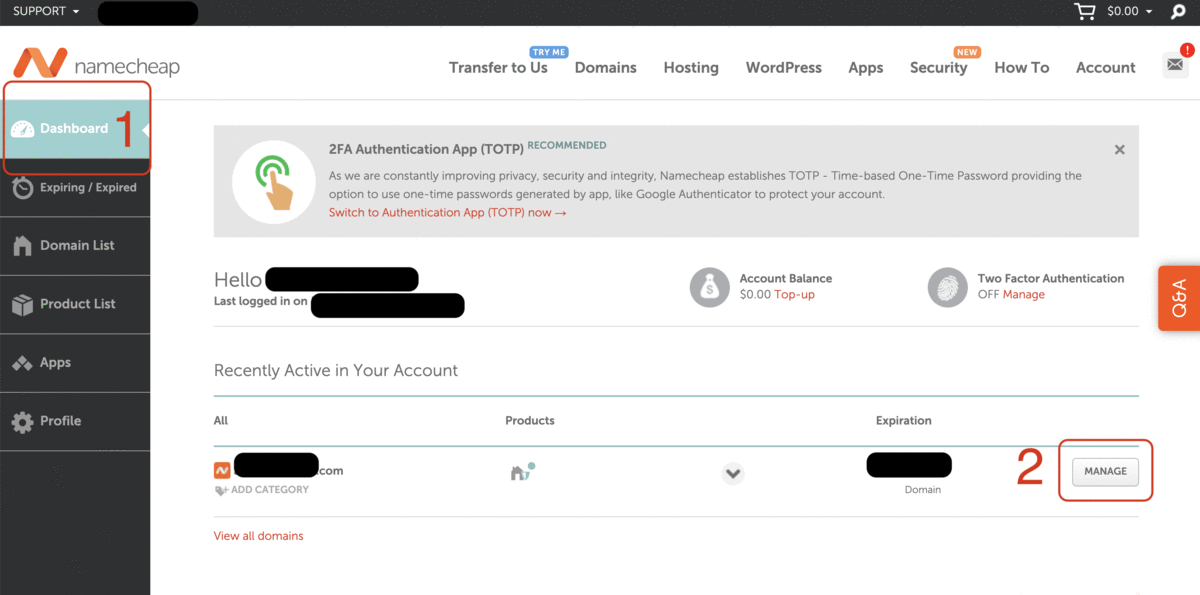Image resolution: width=1200 pixels, height=595 pixels.
Task: Open the Account menu
Action: pyautogui.click(x=1106, y=67)
